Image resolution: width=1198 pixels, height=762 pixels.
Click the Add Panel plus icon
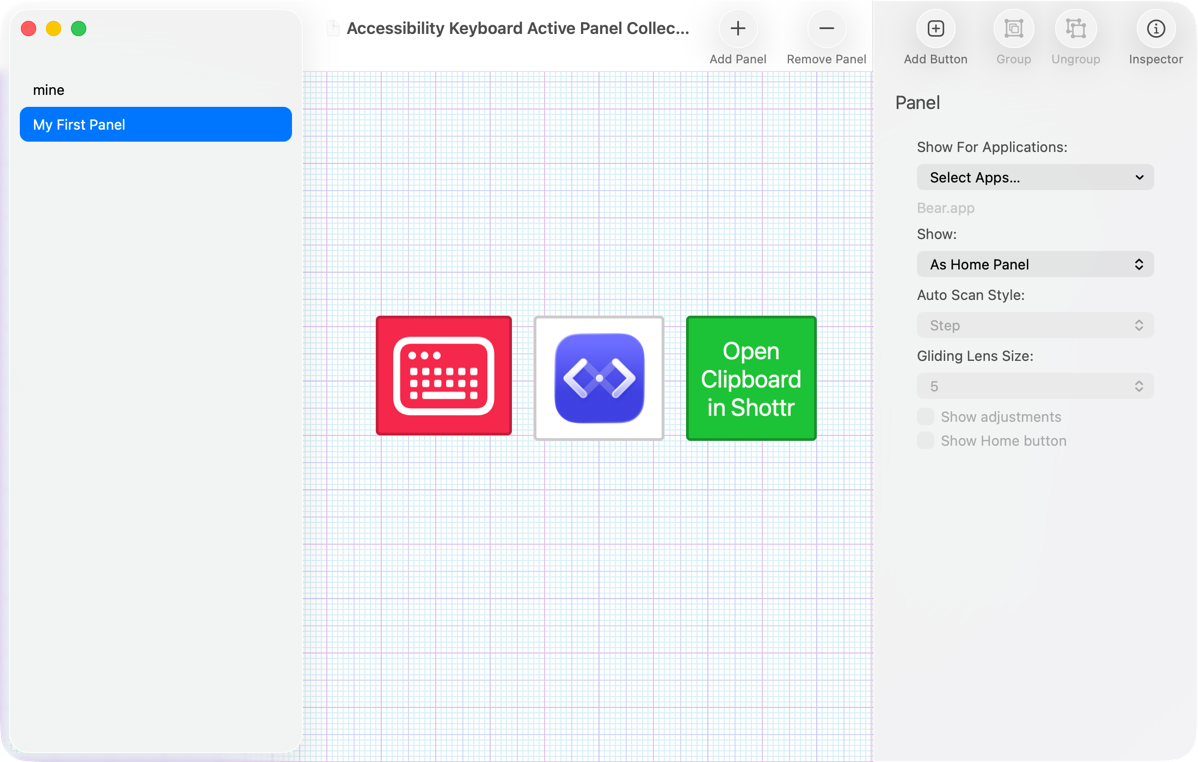pos(737,29)
